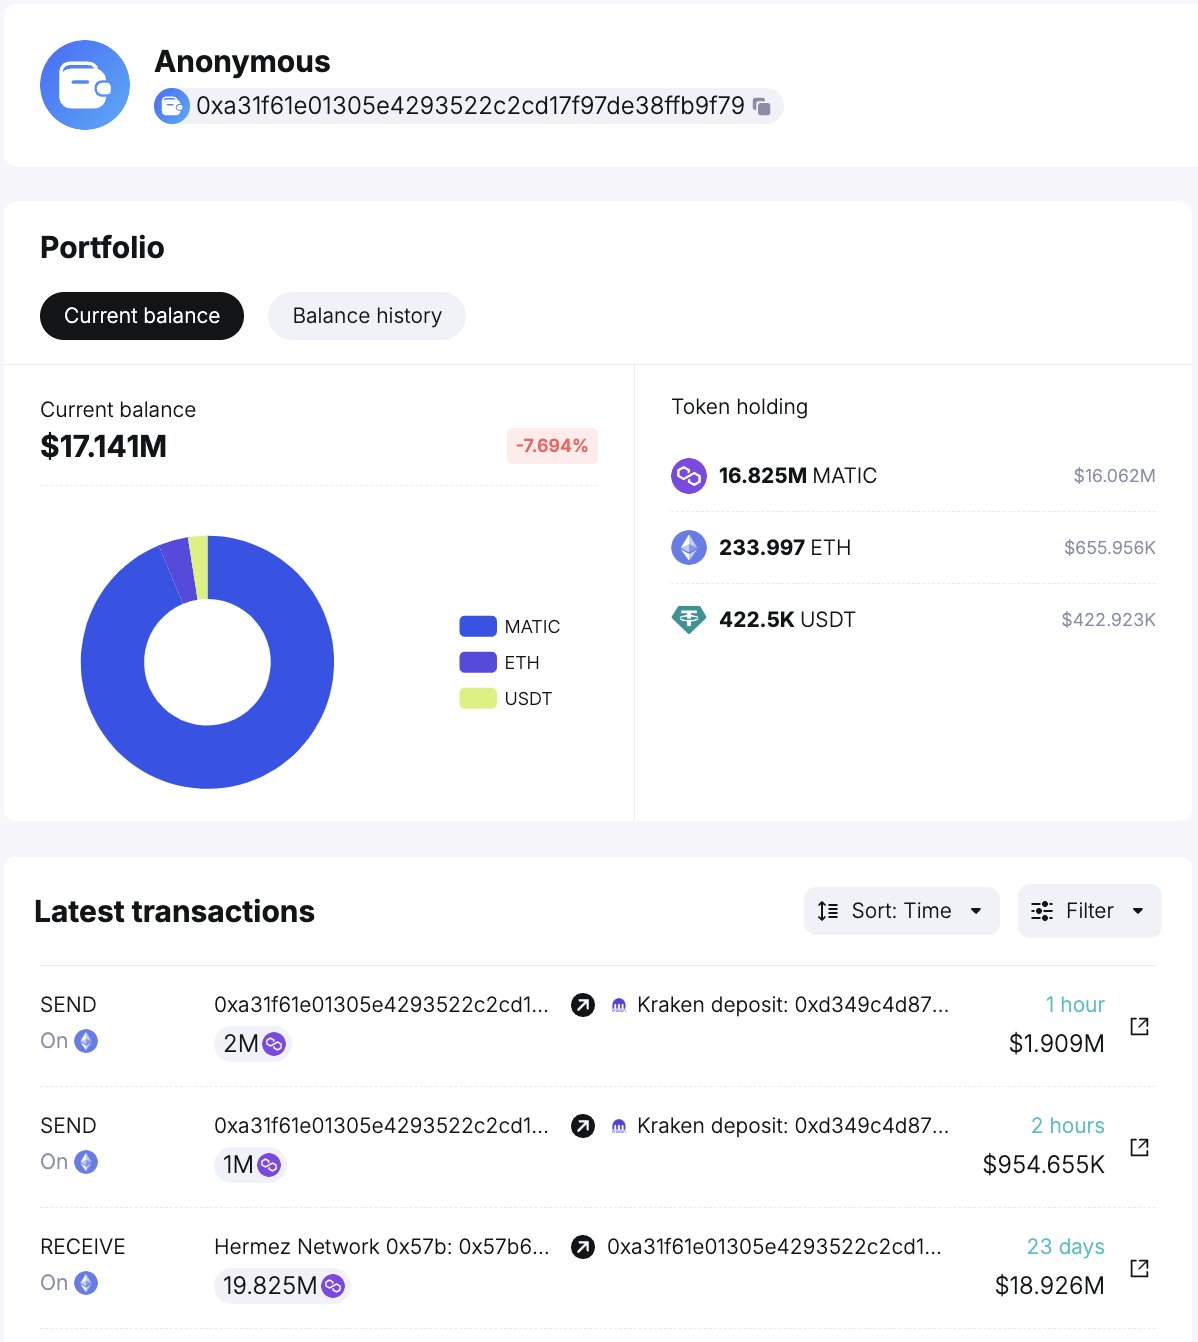Click the '2 hours' timestamp
1198x1342 pixels.
pyautogui.click(x=1067, y=1126)
